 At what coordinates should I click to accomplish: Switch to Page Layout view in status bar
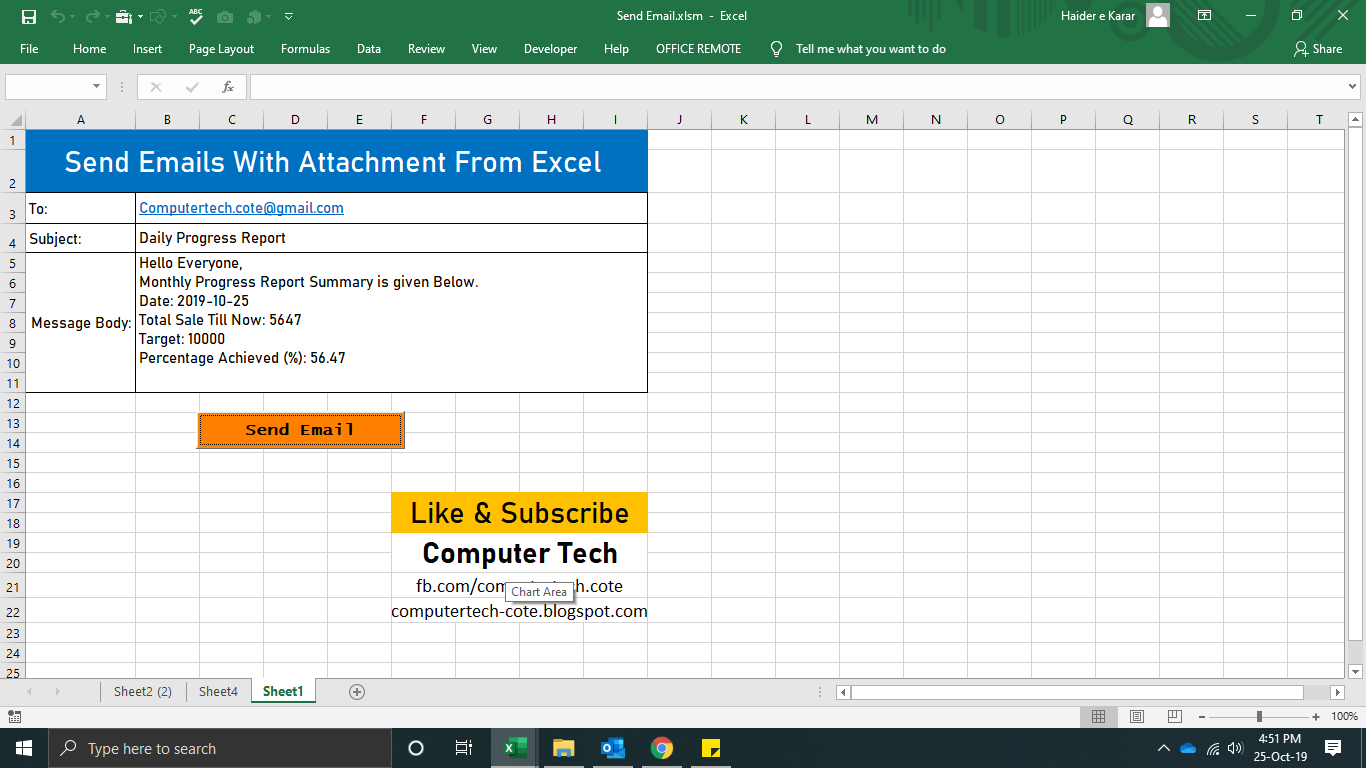click(1136, 716)
